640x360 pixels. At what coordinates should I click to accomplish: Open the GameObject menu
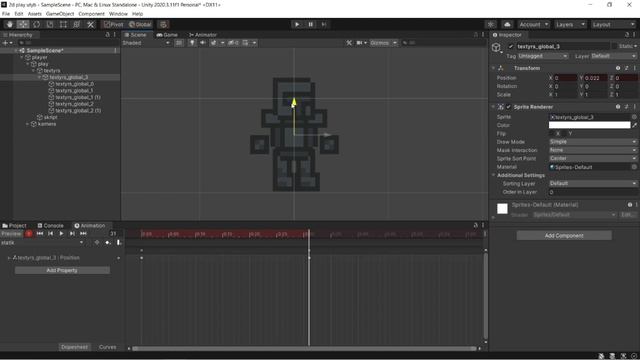(60, 13)
